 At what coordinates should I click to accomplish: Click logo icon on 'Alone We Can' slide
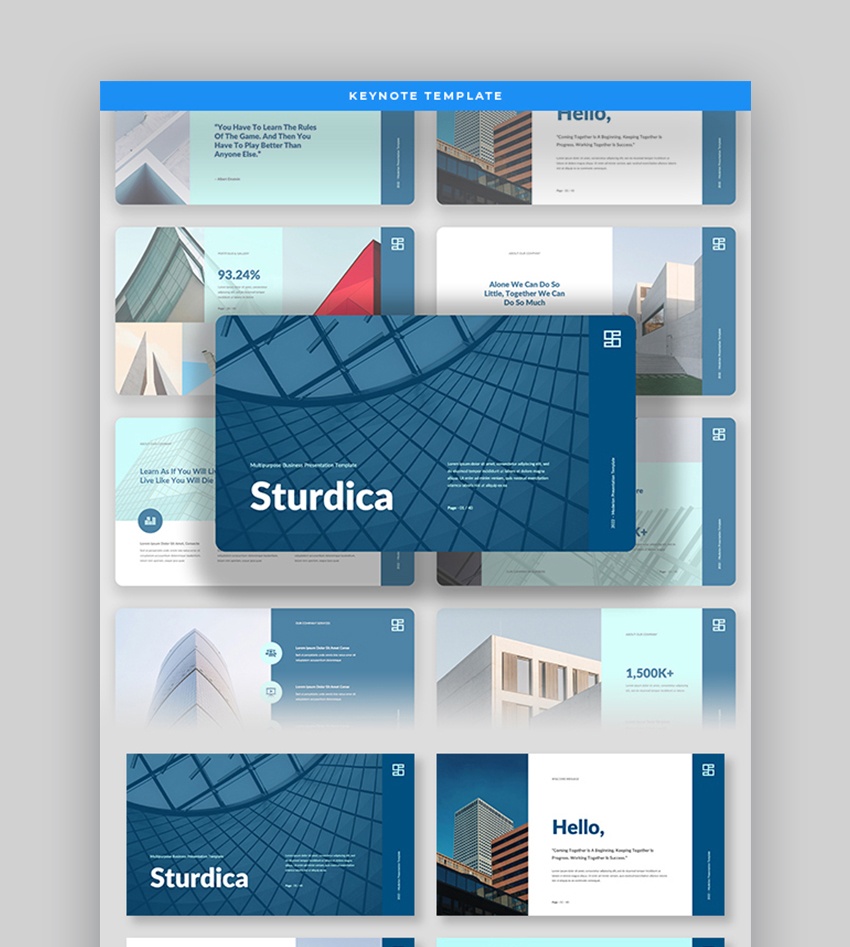pyautogui.click(x=719, y=244)
